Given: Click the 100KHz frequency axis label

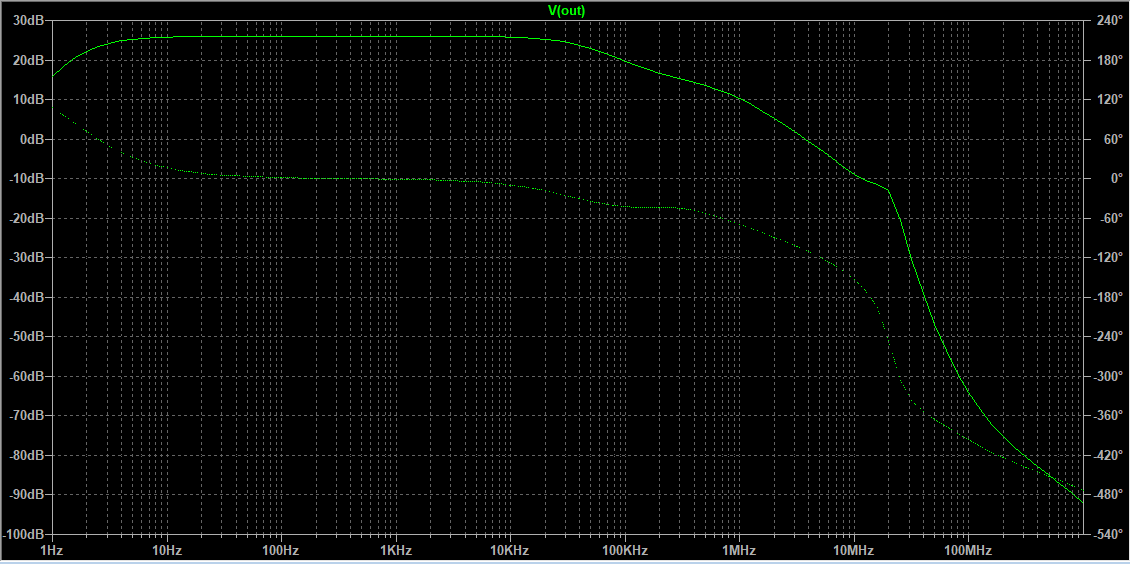Looking at the screenshot, I should [624, 551].
